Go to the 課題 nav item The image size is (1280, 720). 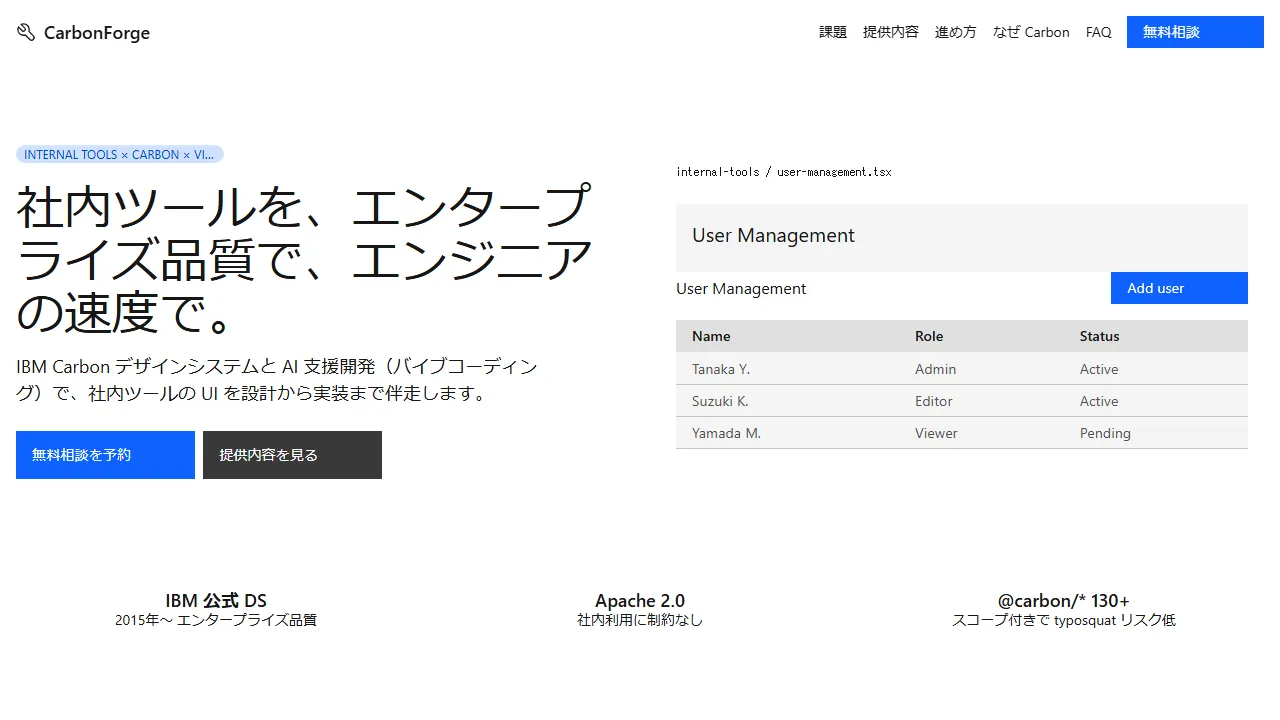pos(833,32)
